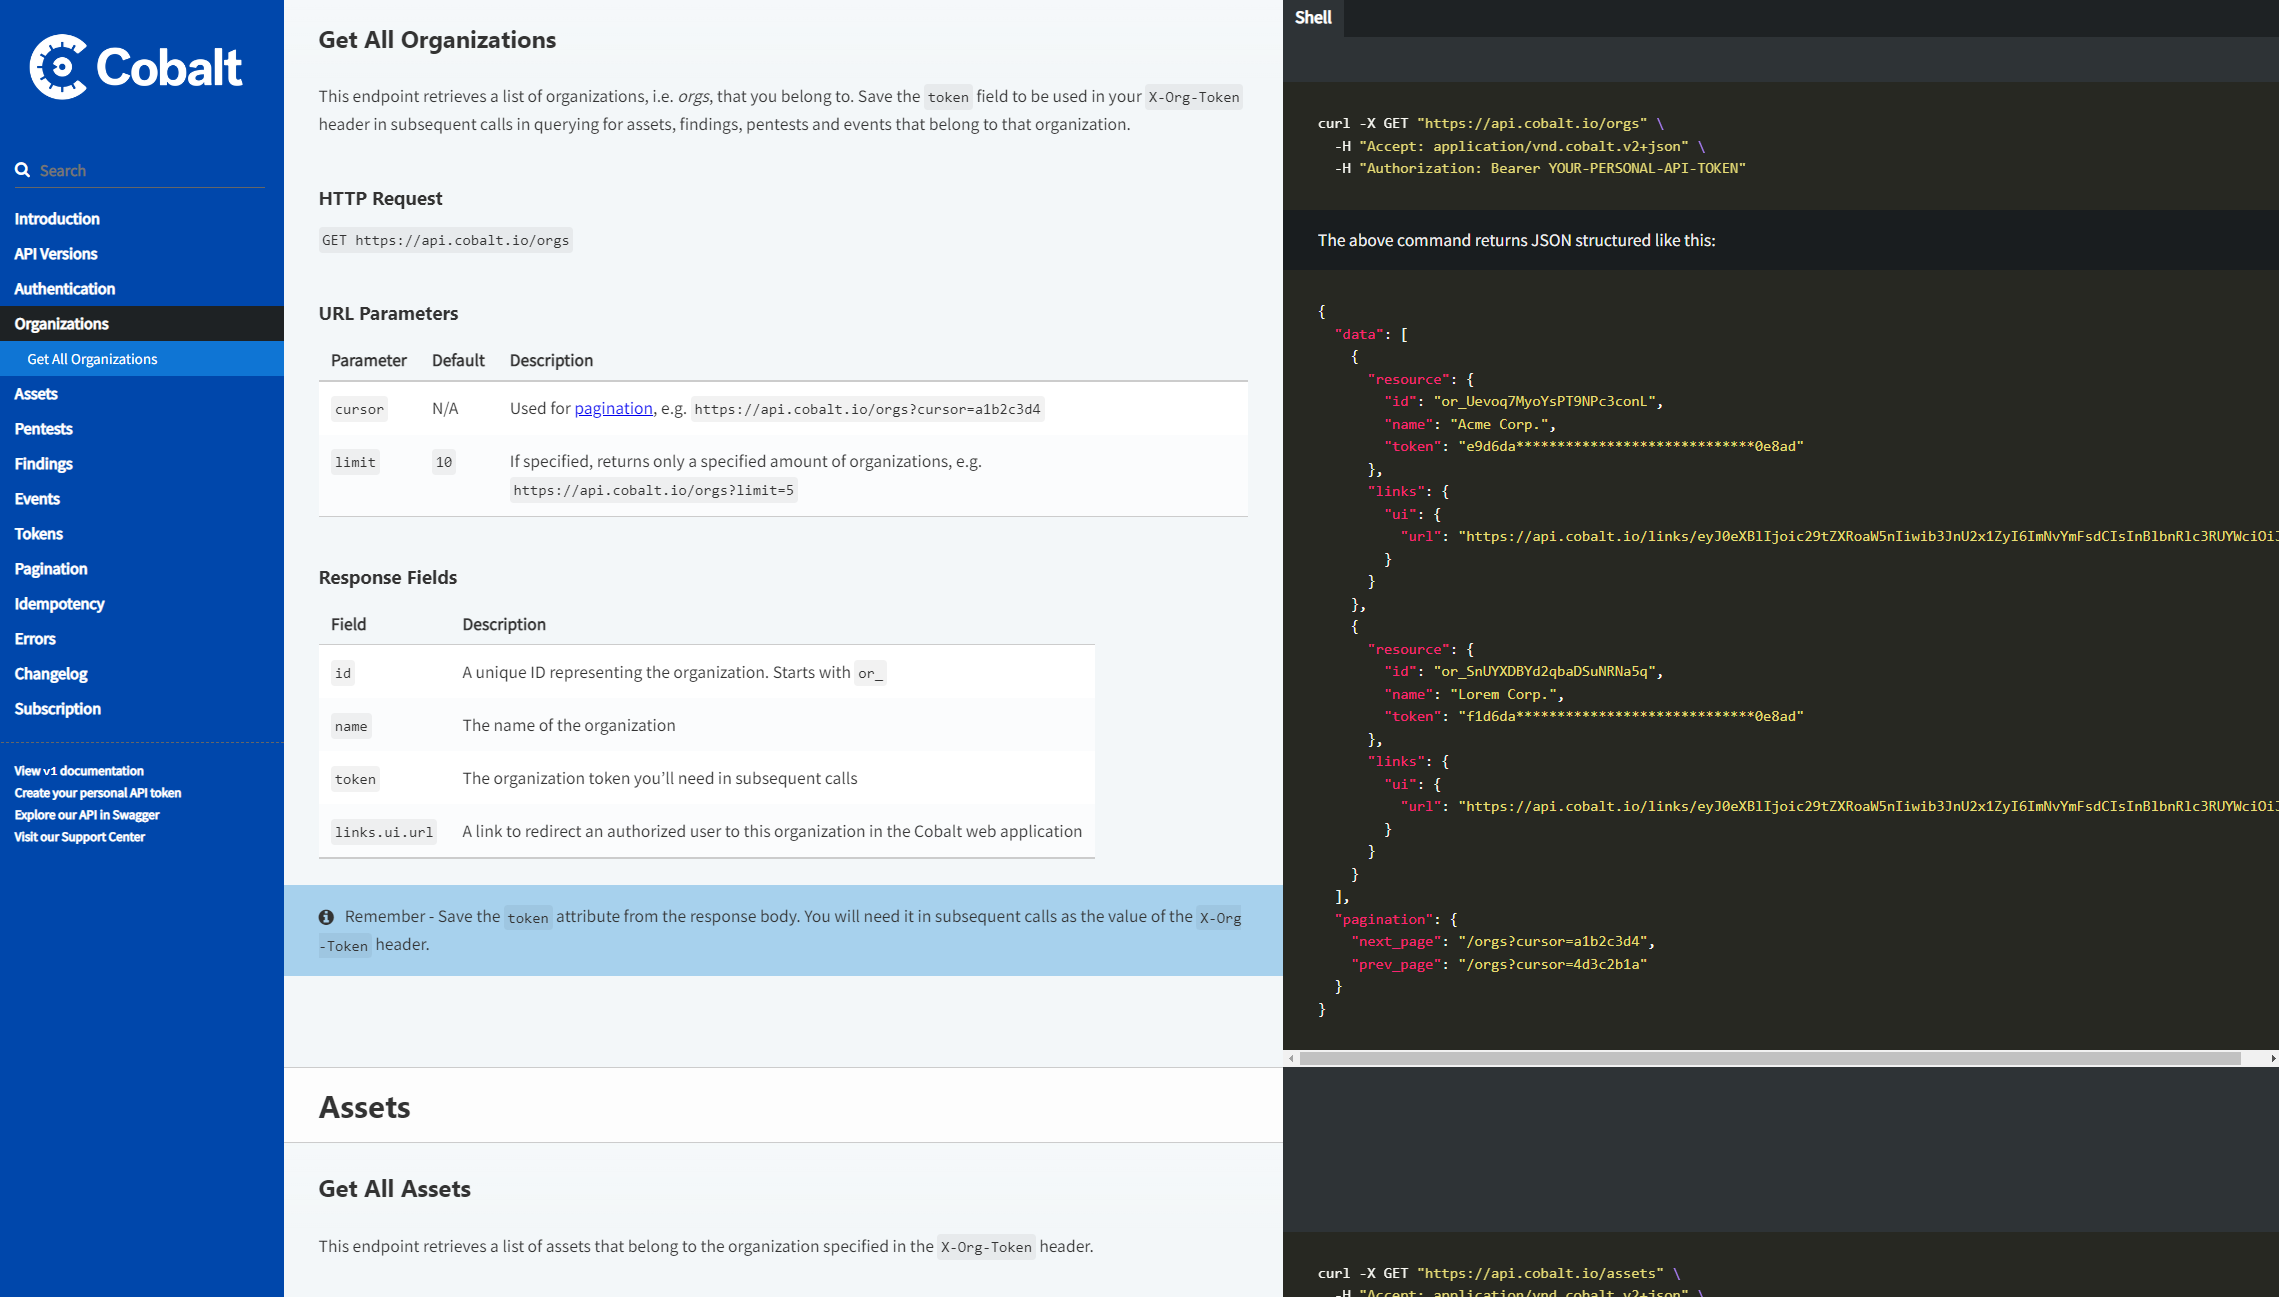Click the search magnifier icon
This screenshot has height=1297, width=2279.
[22, 170]
